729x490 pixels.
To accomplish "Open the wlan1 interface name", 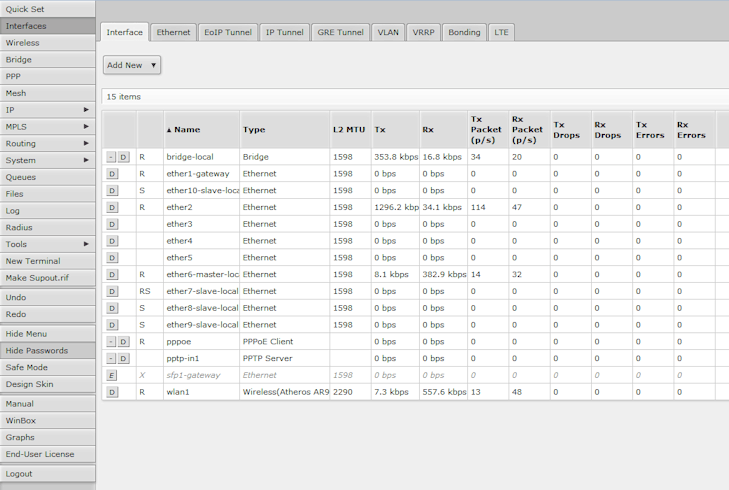I will (x=178, y=392).
